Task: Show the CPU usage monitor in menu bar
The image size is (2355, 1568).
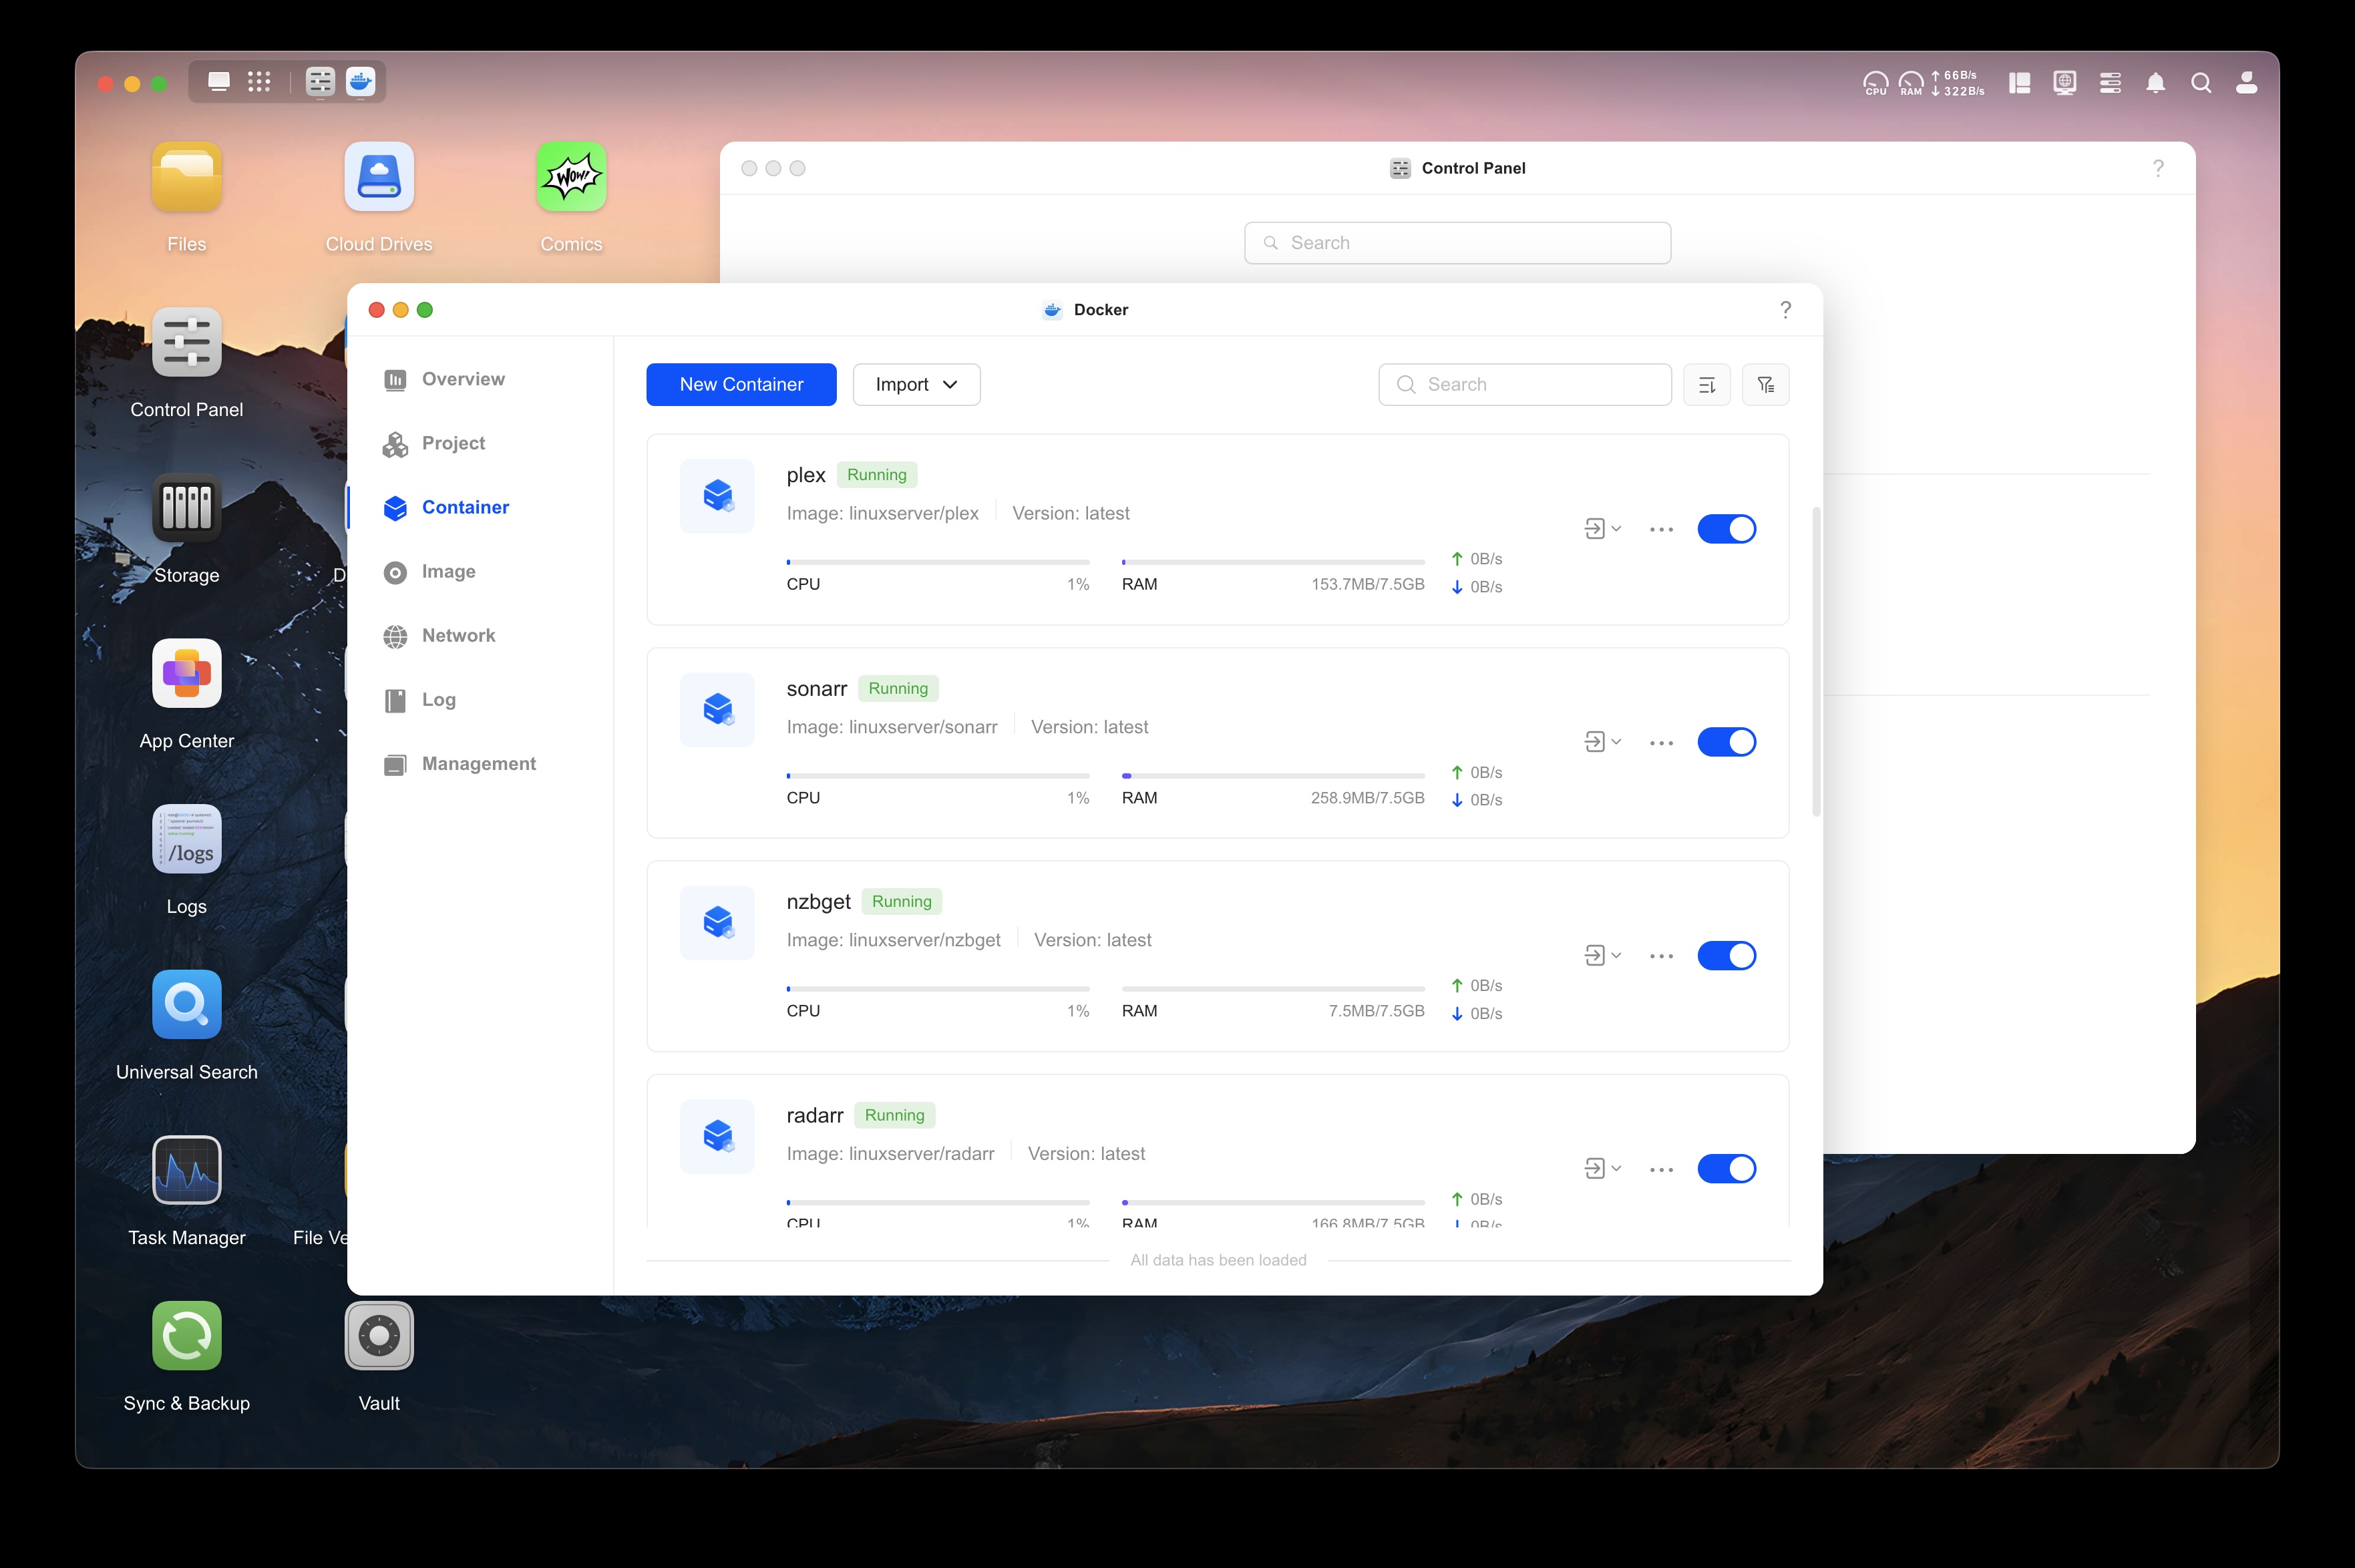Action: [1875, 83]
